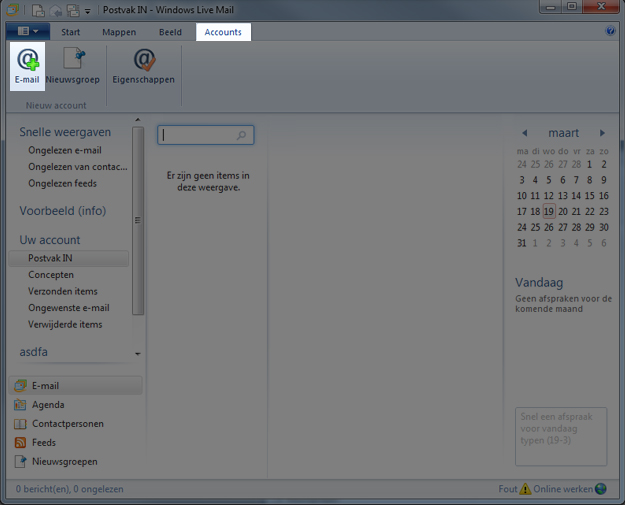Go to previous month in calendar

tap(525, 133)
